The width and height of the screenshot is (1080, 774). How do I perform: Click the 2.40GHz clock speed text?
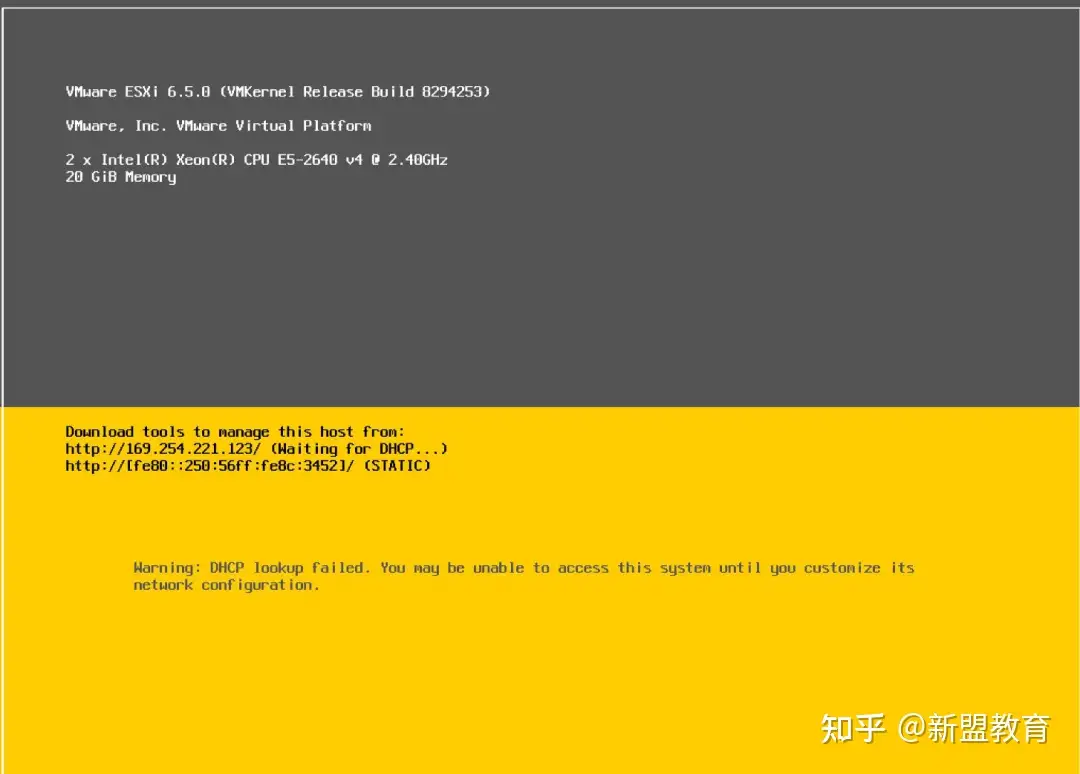[417, 160]
